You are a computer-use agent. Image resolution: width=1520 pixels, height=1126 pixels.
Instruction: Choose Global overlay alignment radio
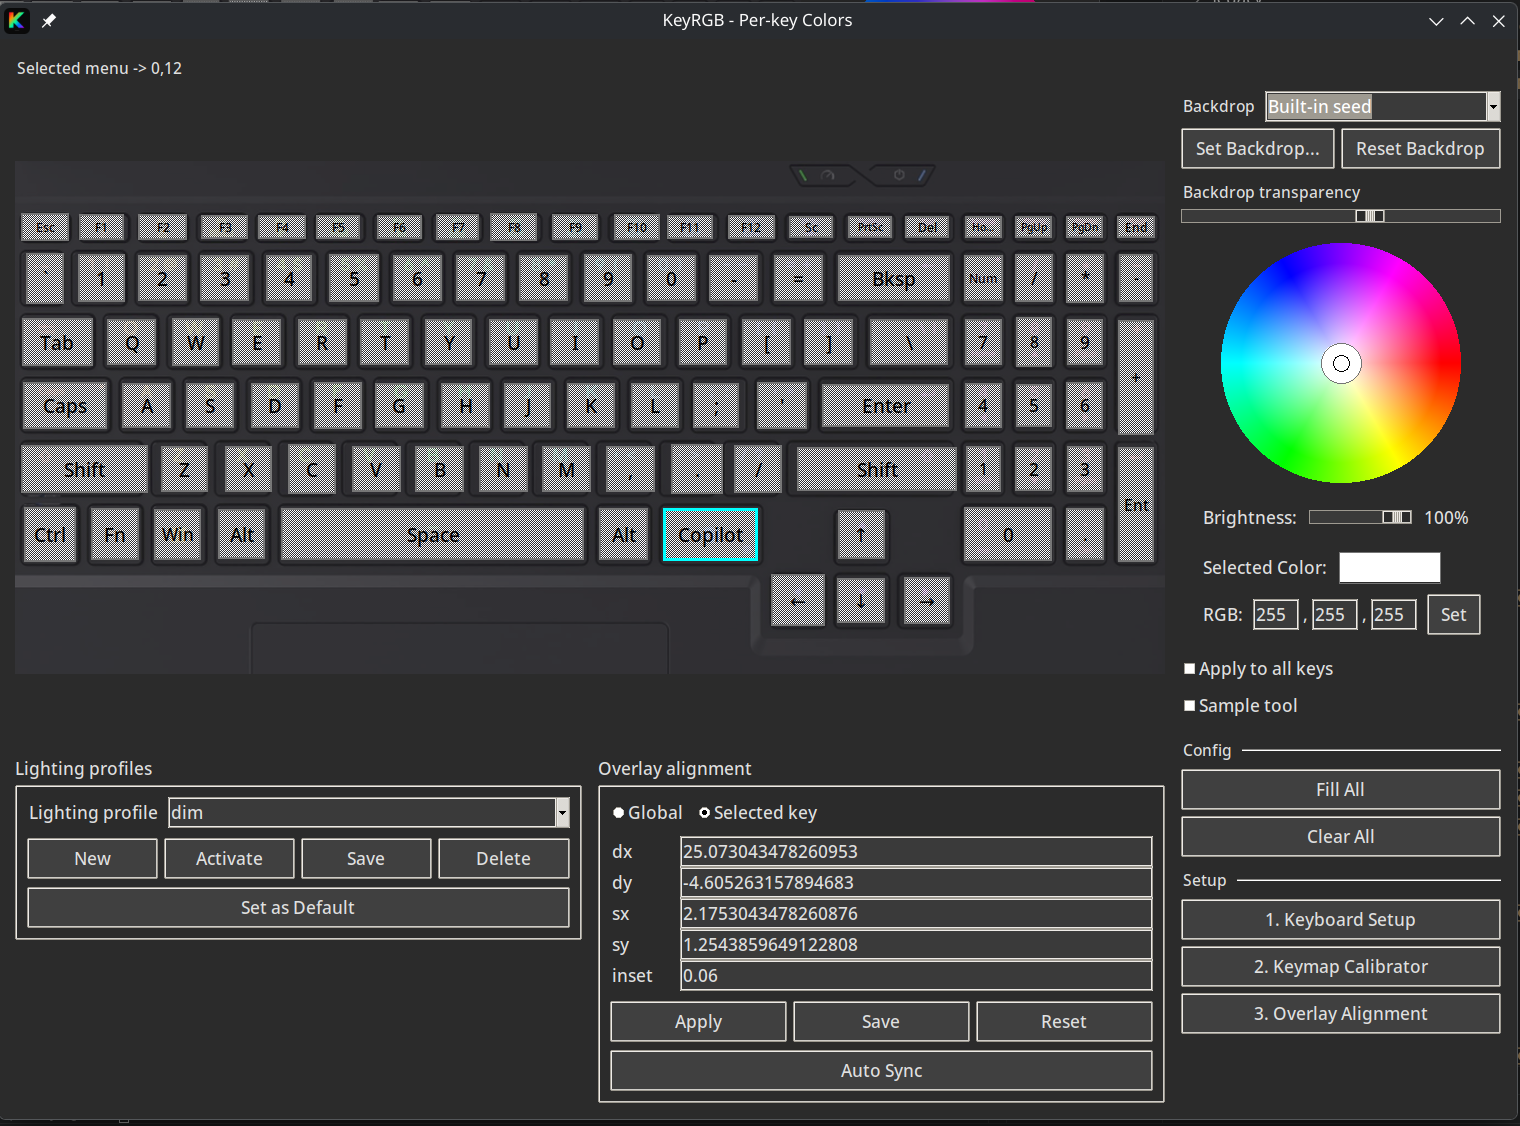click(x=648, y=813)
